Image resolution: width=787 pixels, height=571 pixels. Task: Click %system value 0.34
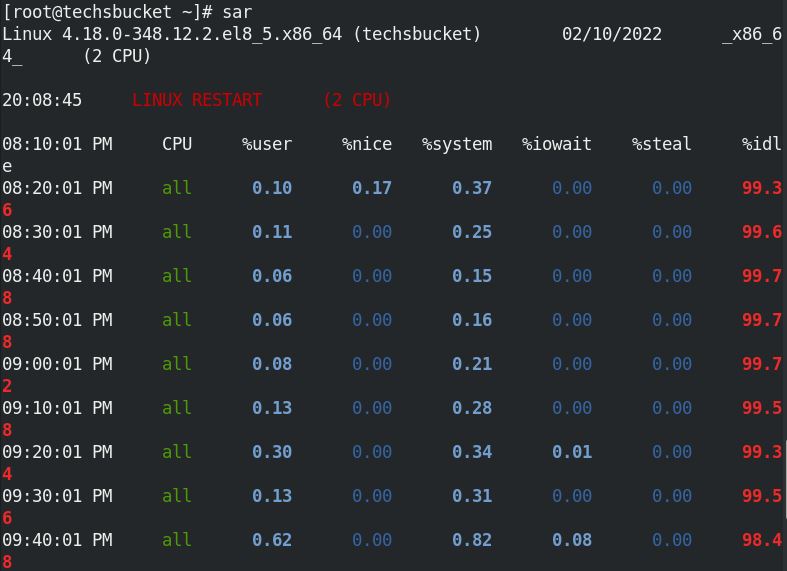click(x=472, y=452)
